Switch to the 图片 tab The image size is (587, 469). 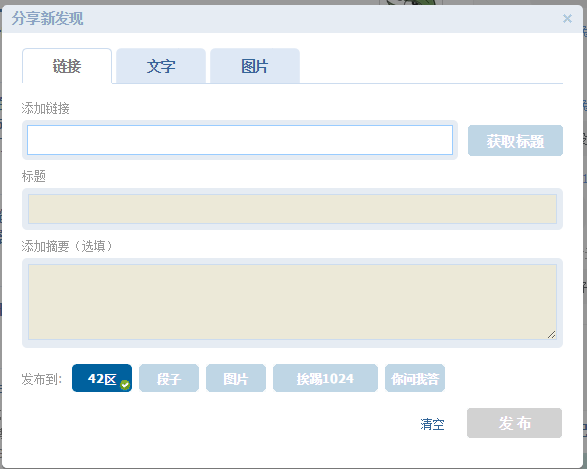pos(255,66)
